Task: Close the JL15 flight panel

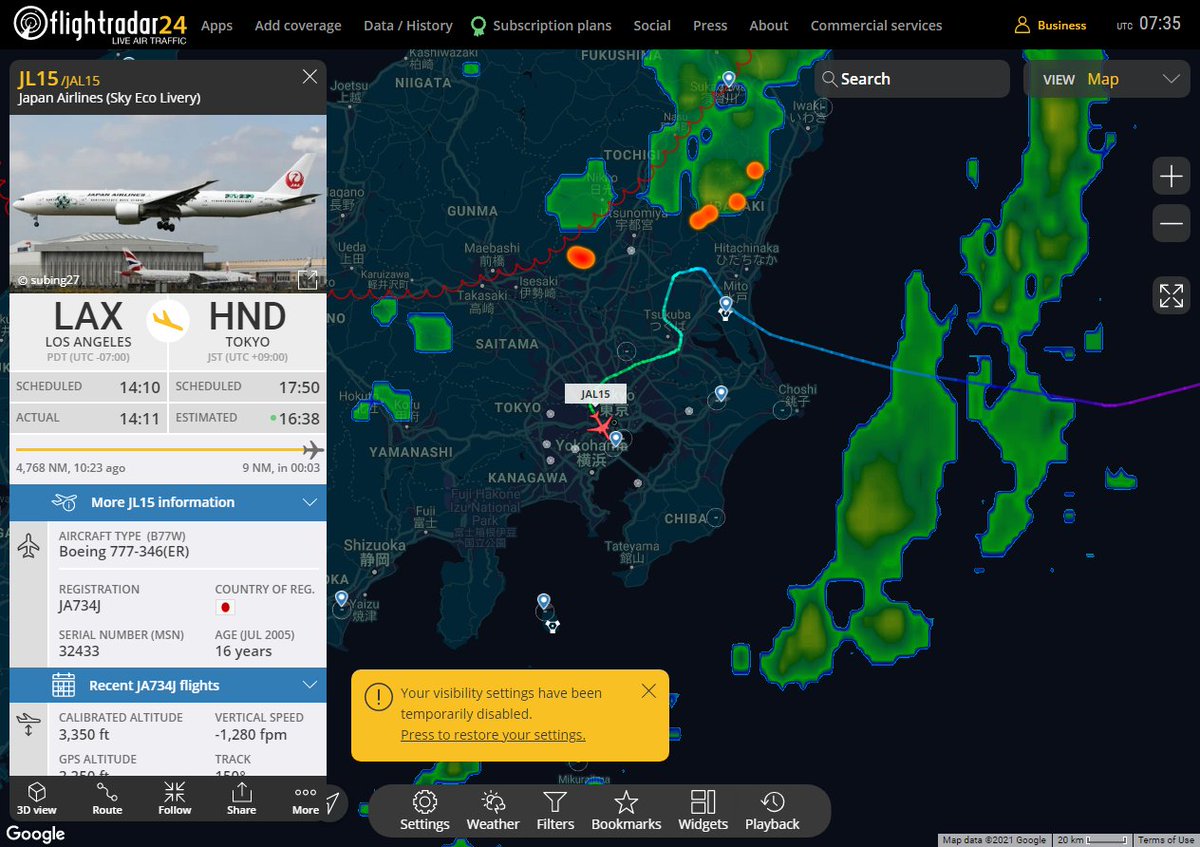Action: pos(310,76)
